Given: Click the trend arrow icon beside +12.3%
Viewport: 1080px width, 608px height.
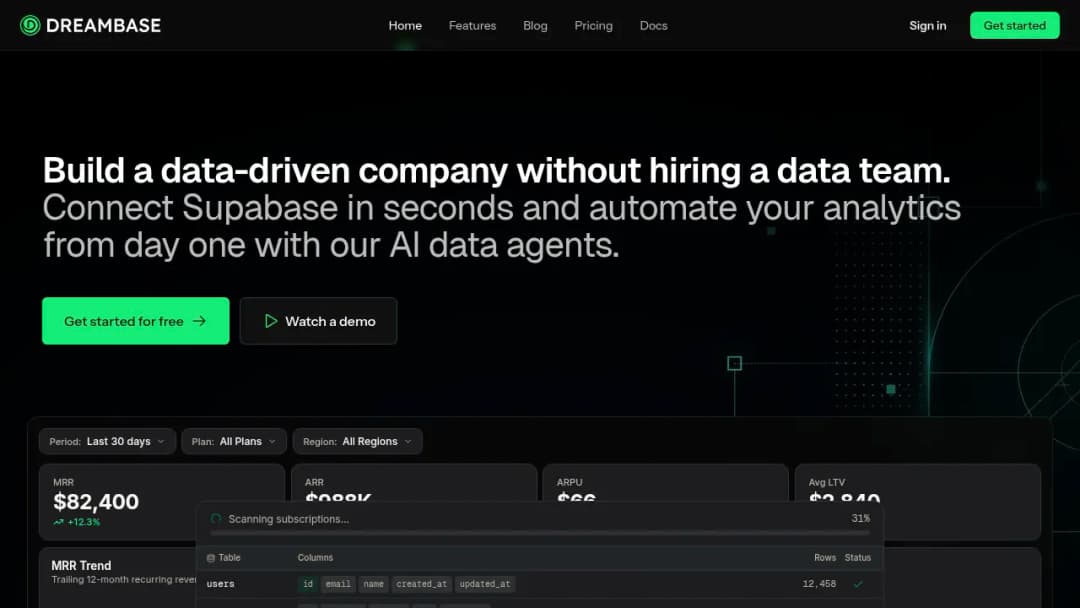Looking at the screenshot, I should 59,522.
